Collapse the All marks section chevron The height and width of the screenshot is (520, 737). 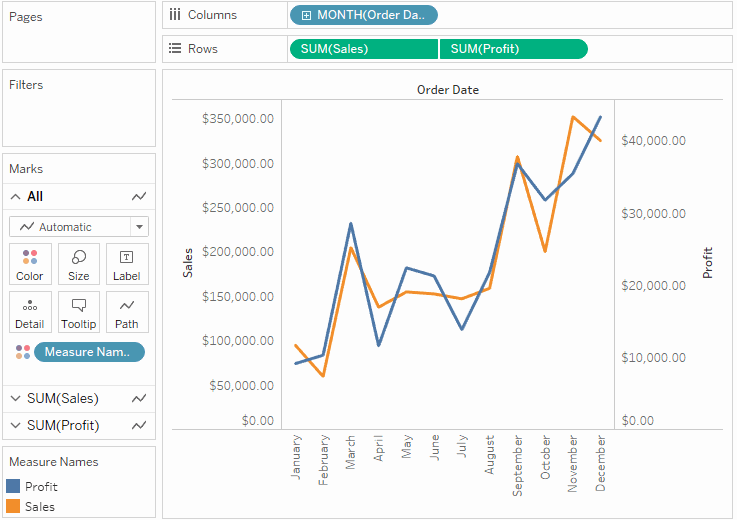pos(16,197)
